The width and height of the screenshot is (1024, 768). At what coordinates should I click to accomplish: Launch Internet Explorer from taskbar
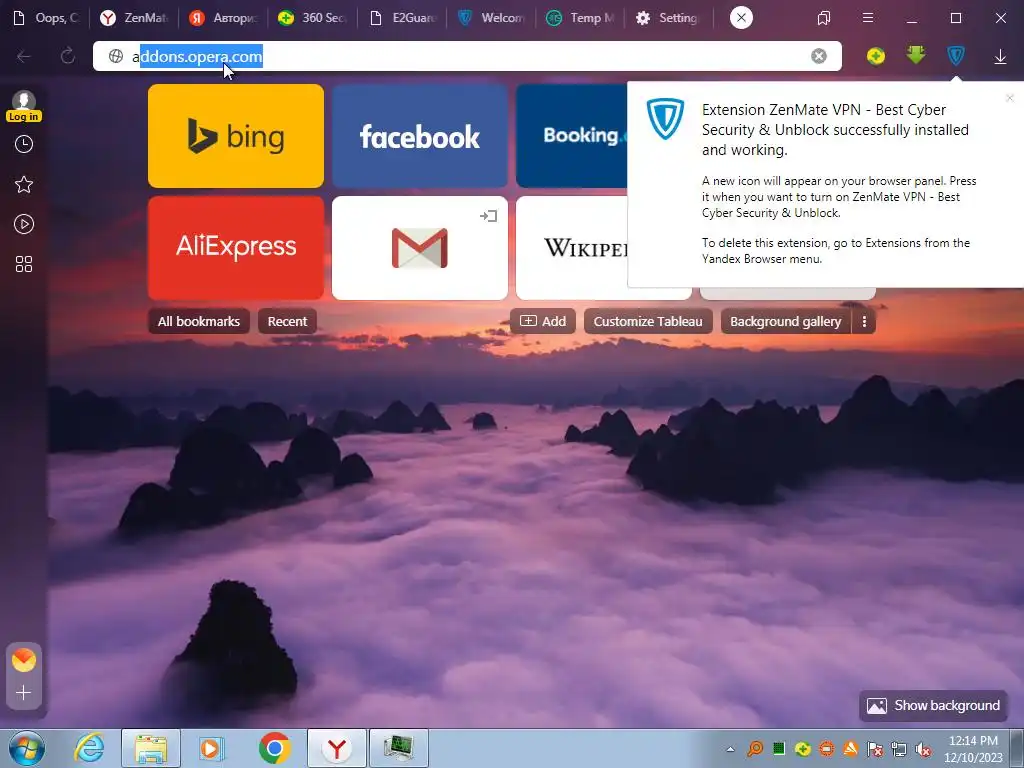click(x=89, y=748)
